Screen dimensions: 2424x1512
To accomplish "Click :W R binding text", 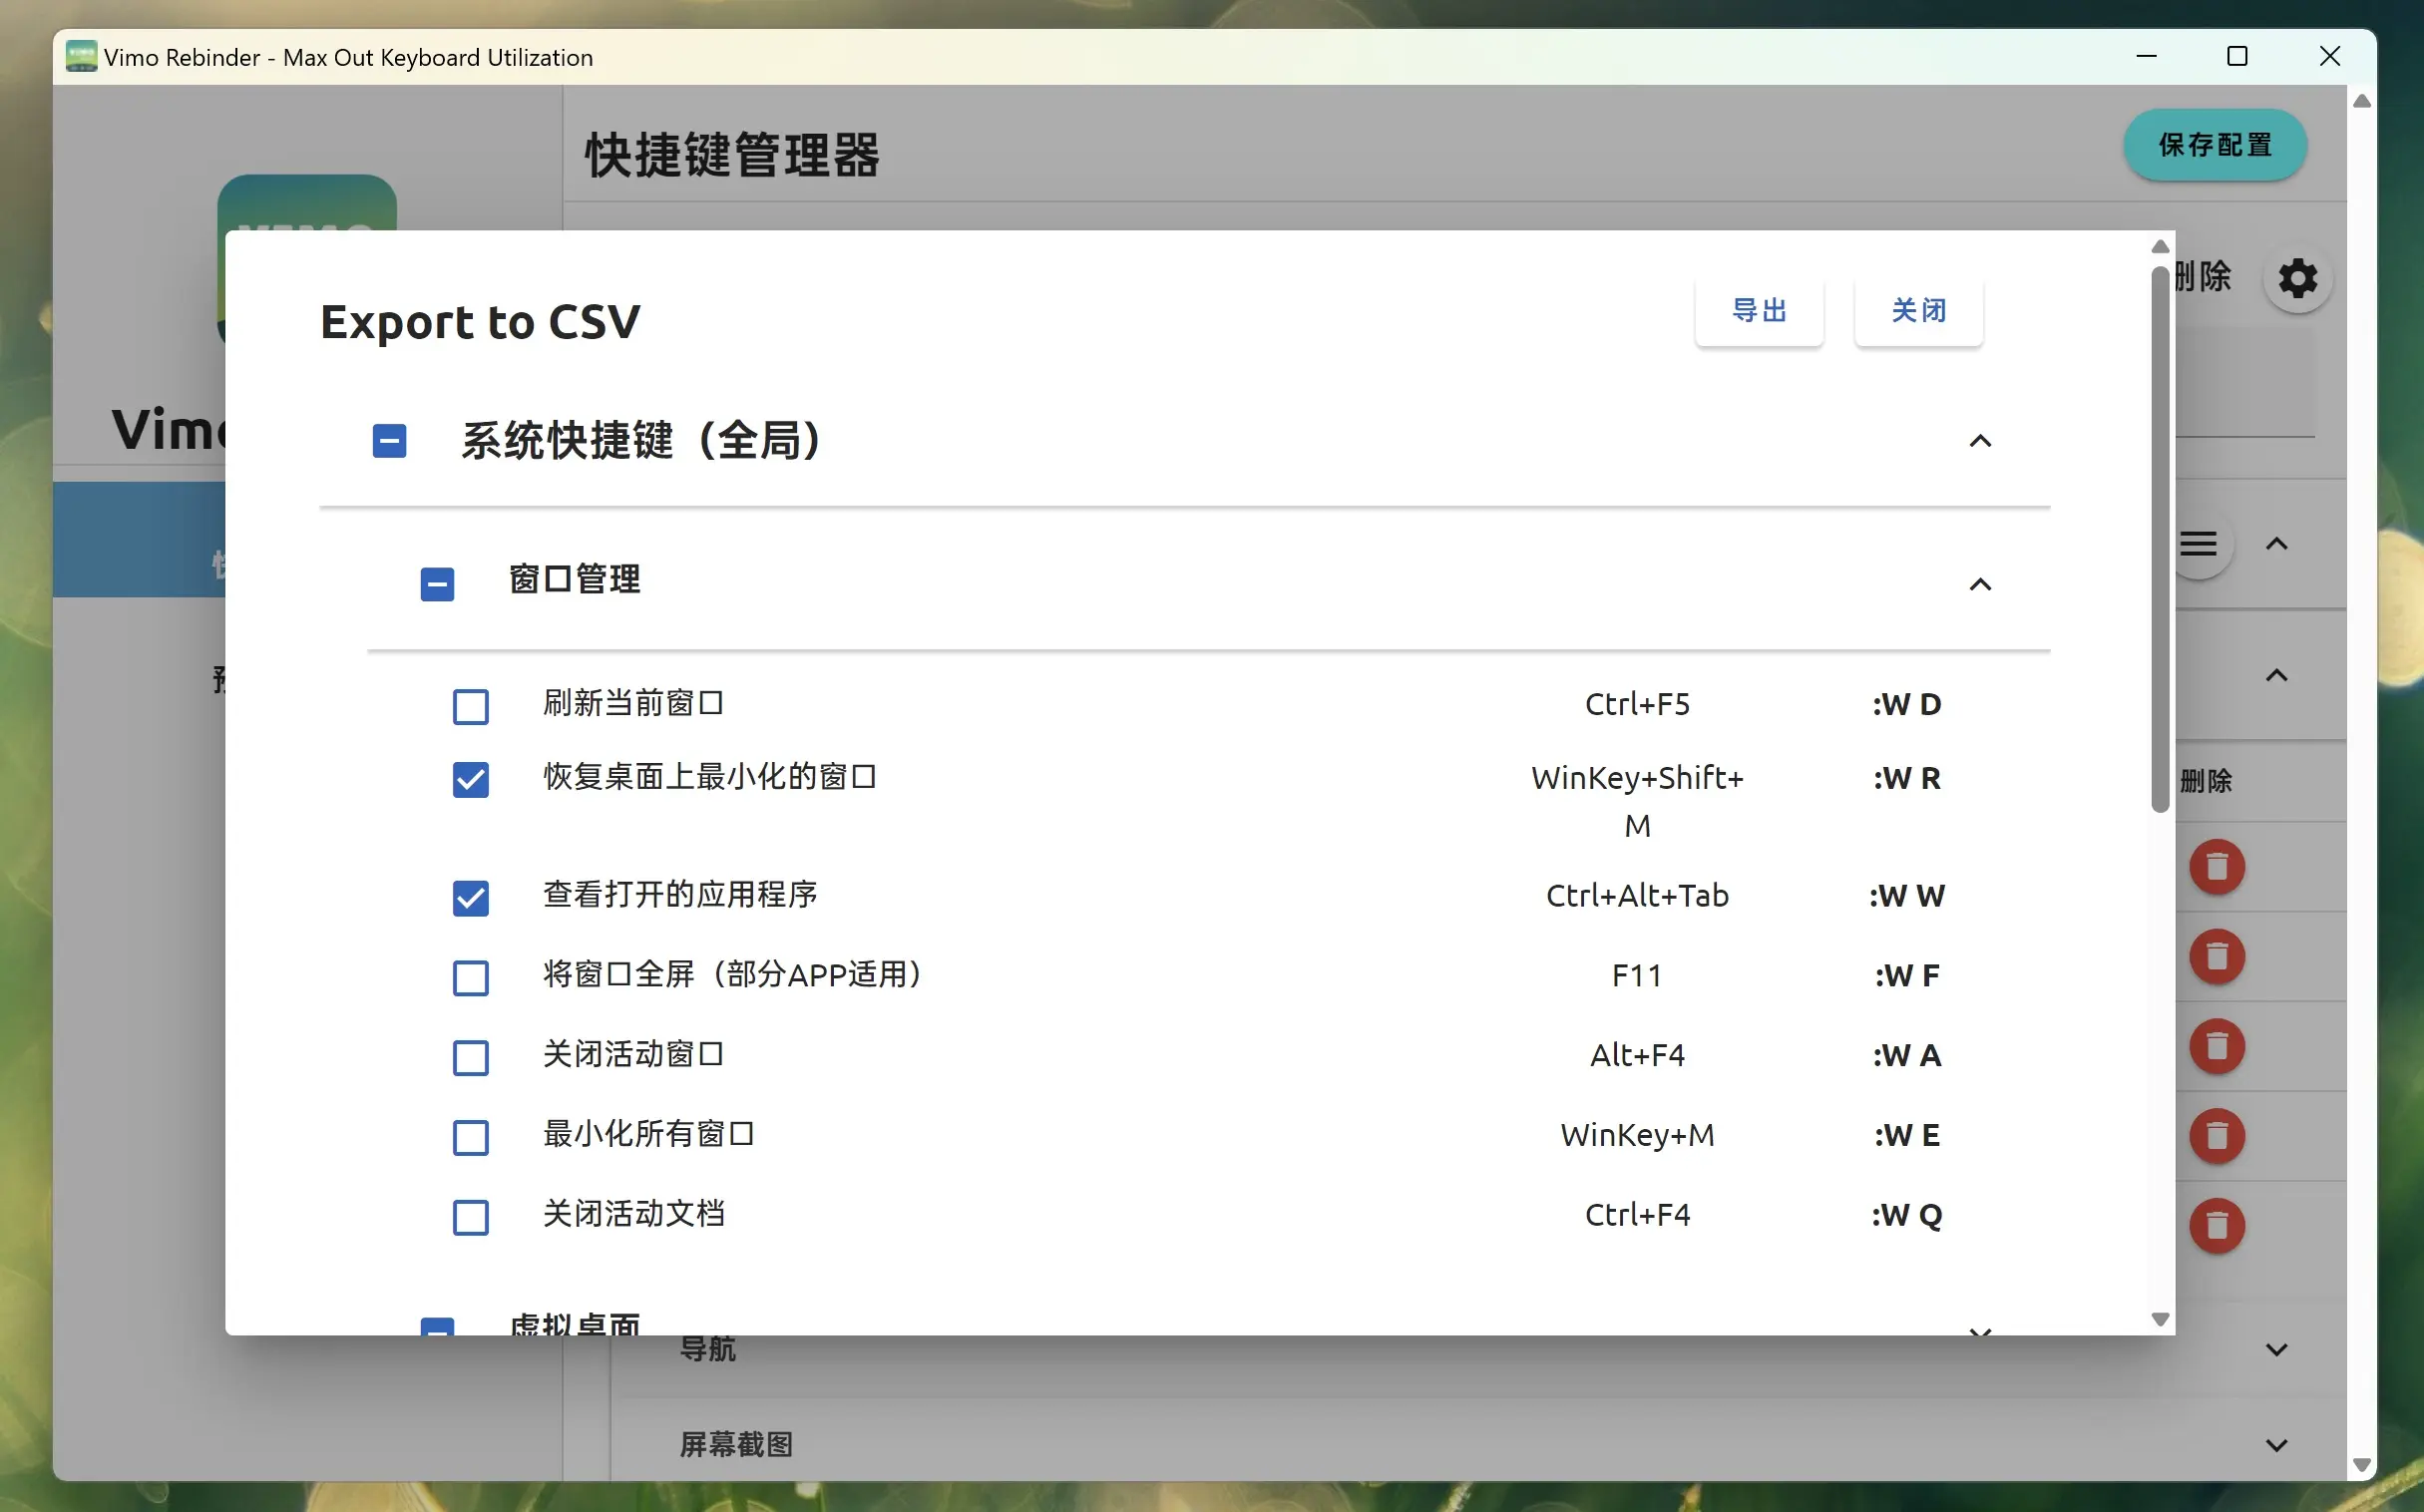I will pyautogui.click(x=1907, y=778).
